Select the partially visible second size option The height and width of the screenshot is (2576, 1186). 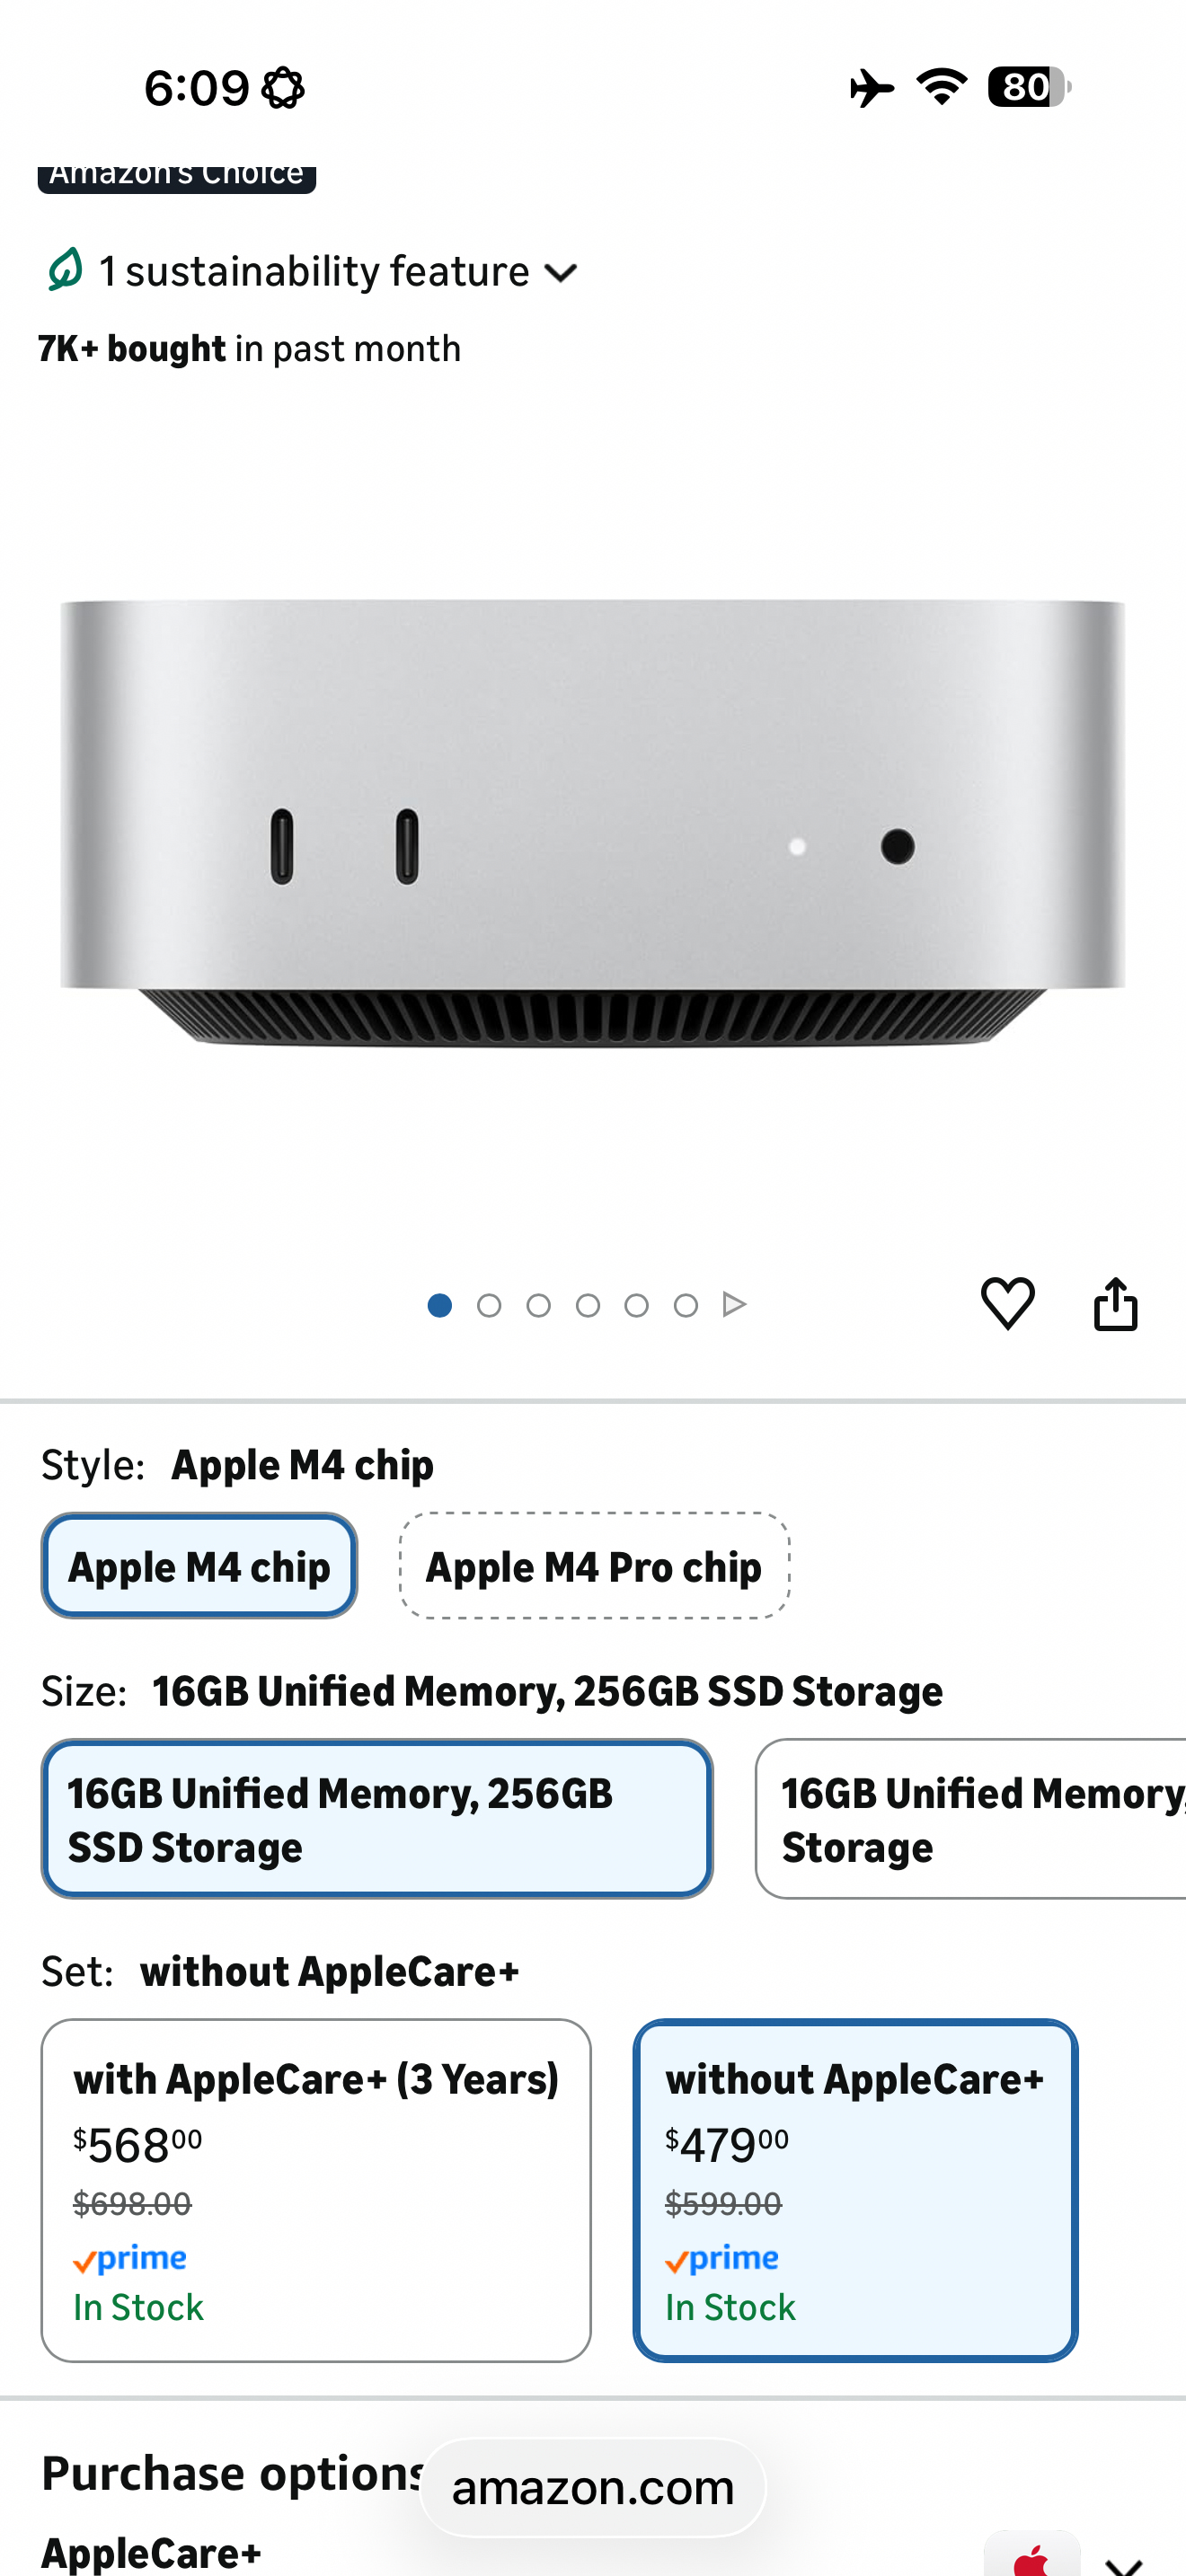pyautogui.click(x=971, y=1819)
